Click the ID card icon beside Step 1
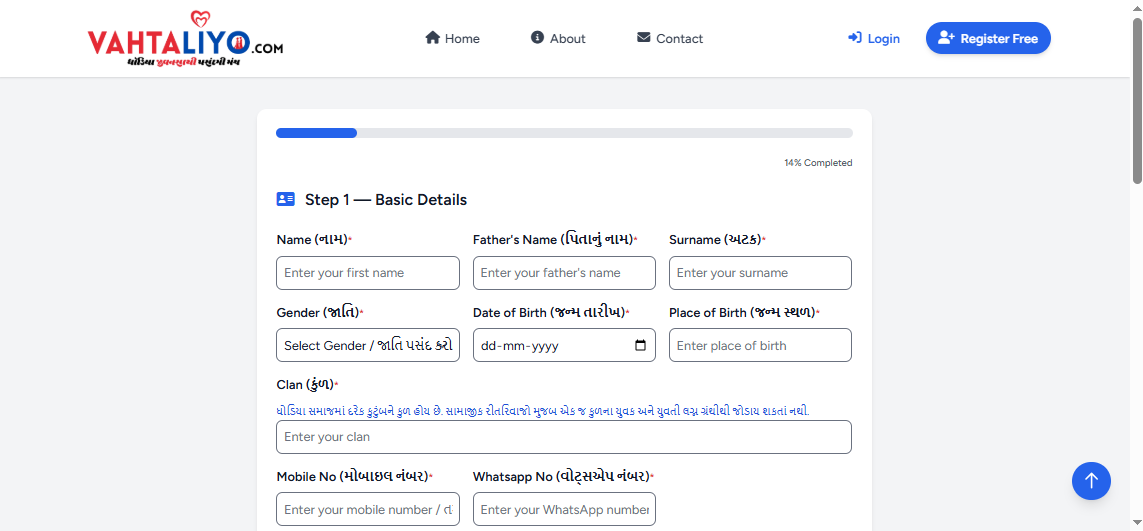Image resolution: width=1143 pixels, height=531 pixels. (286, 199)
